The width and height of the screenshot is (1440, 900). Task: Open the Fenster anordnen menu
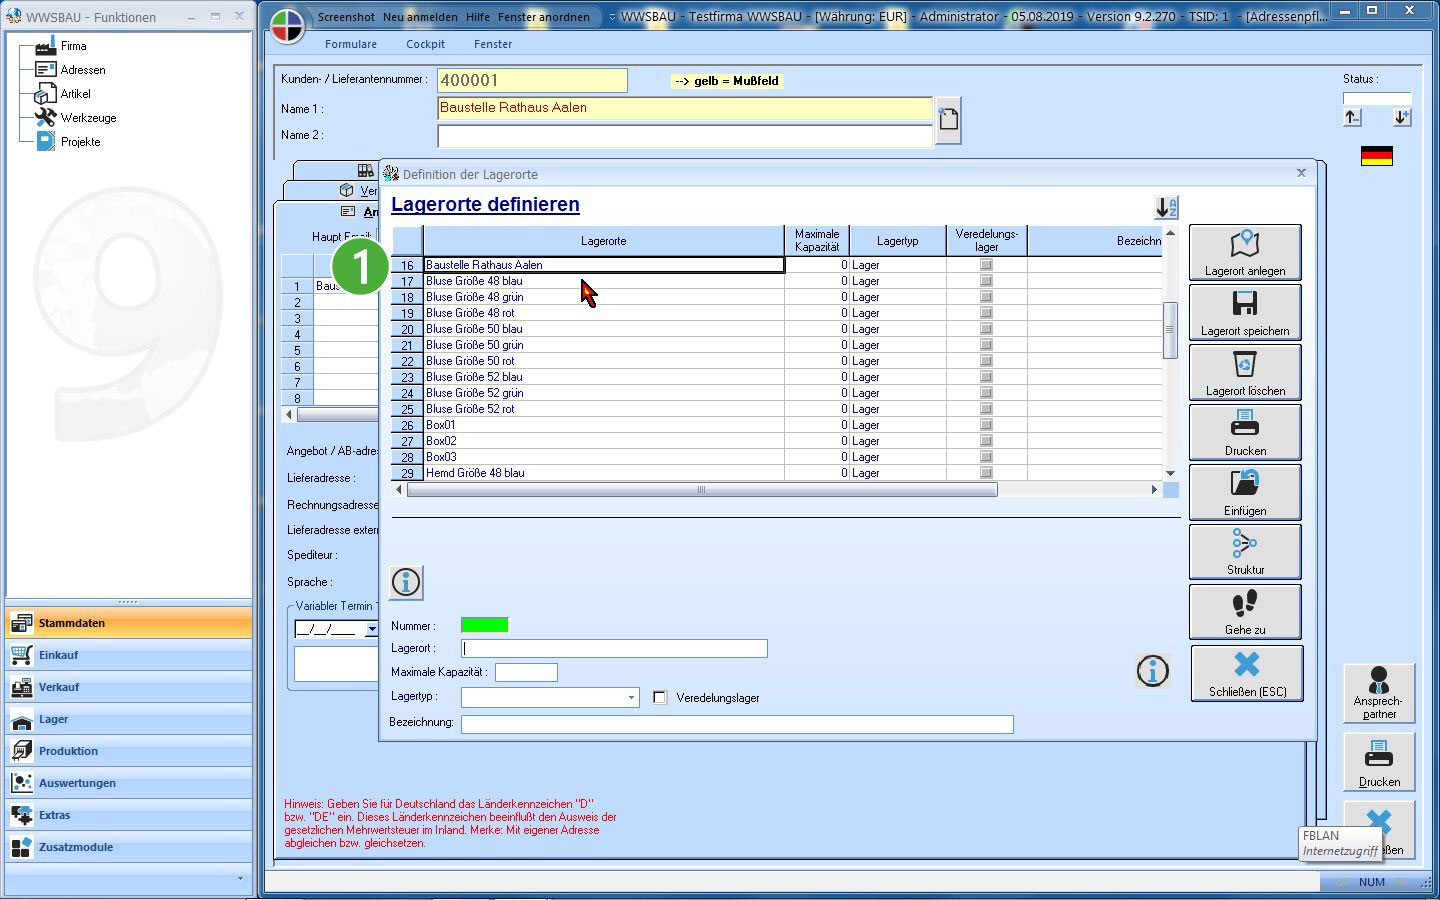[x=543, y=17]
